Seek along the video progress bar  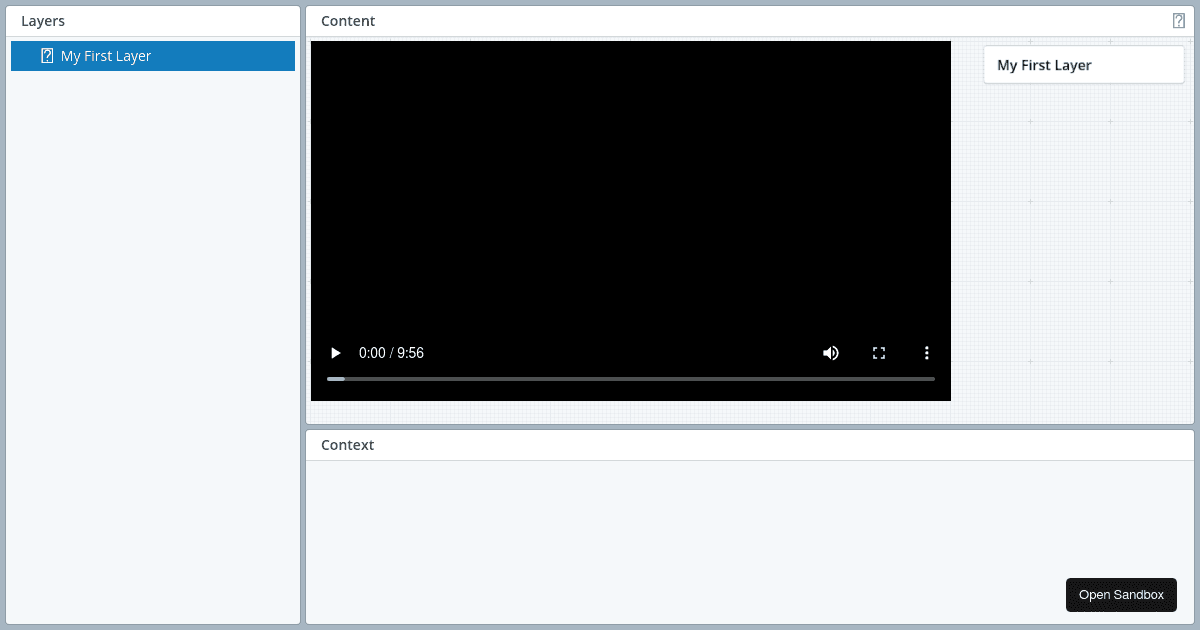(x=630, y=379)
